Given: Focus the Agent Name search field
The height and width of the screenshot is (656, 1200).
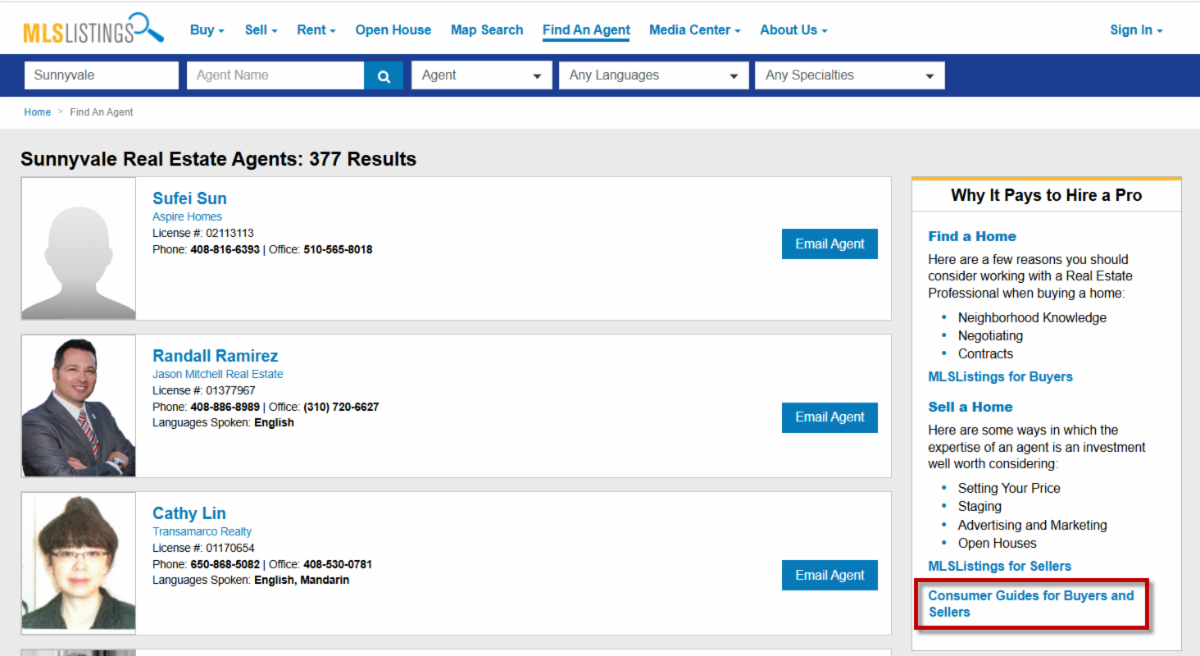Looking at the screenshot, I should [x=275, y=75].
